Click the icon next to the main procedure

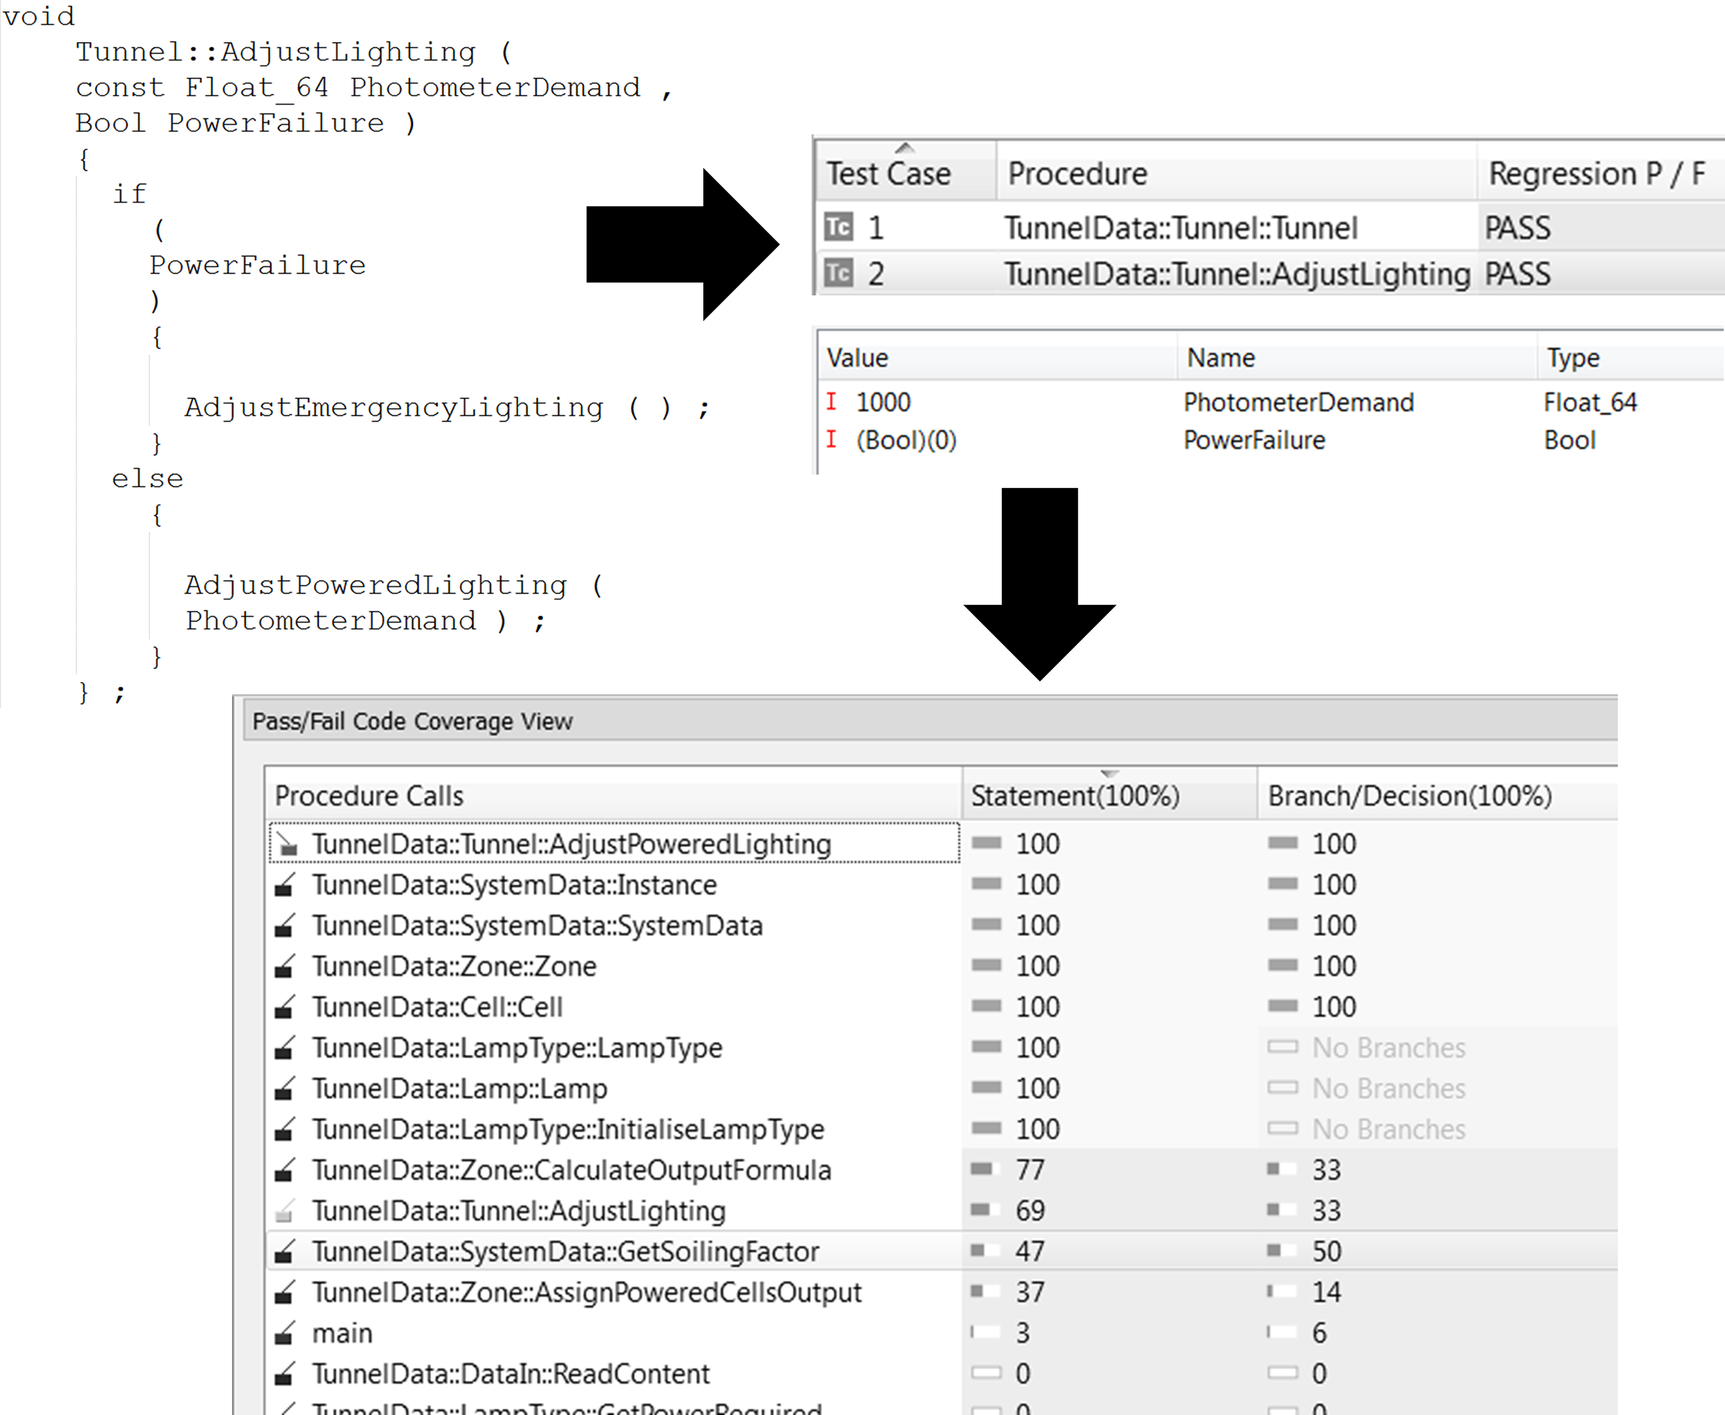[x=286, y=1333]
